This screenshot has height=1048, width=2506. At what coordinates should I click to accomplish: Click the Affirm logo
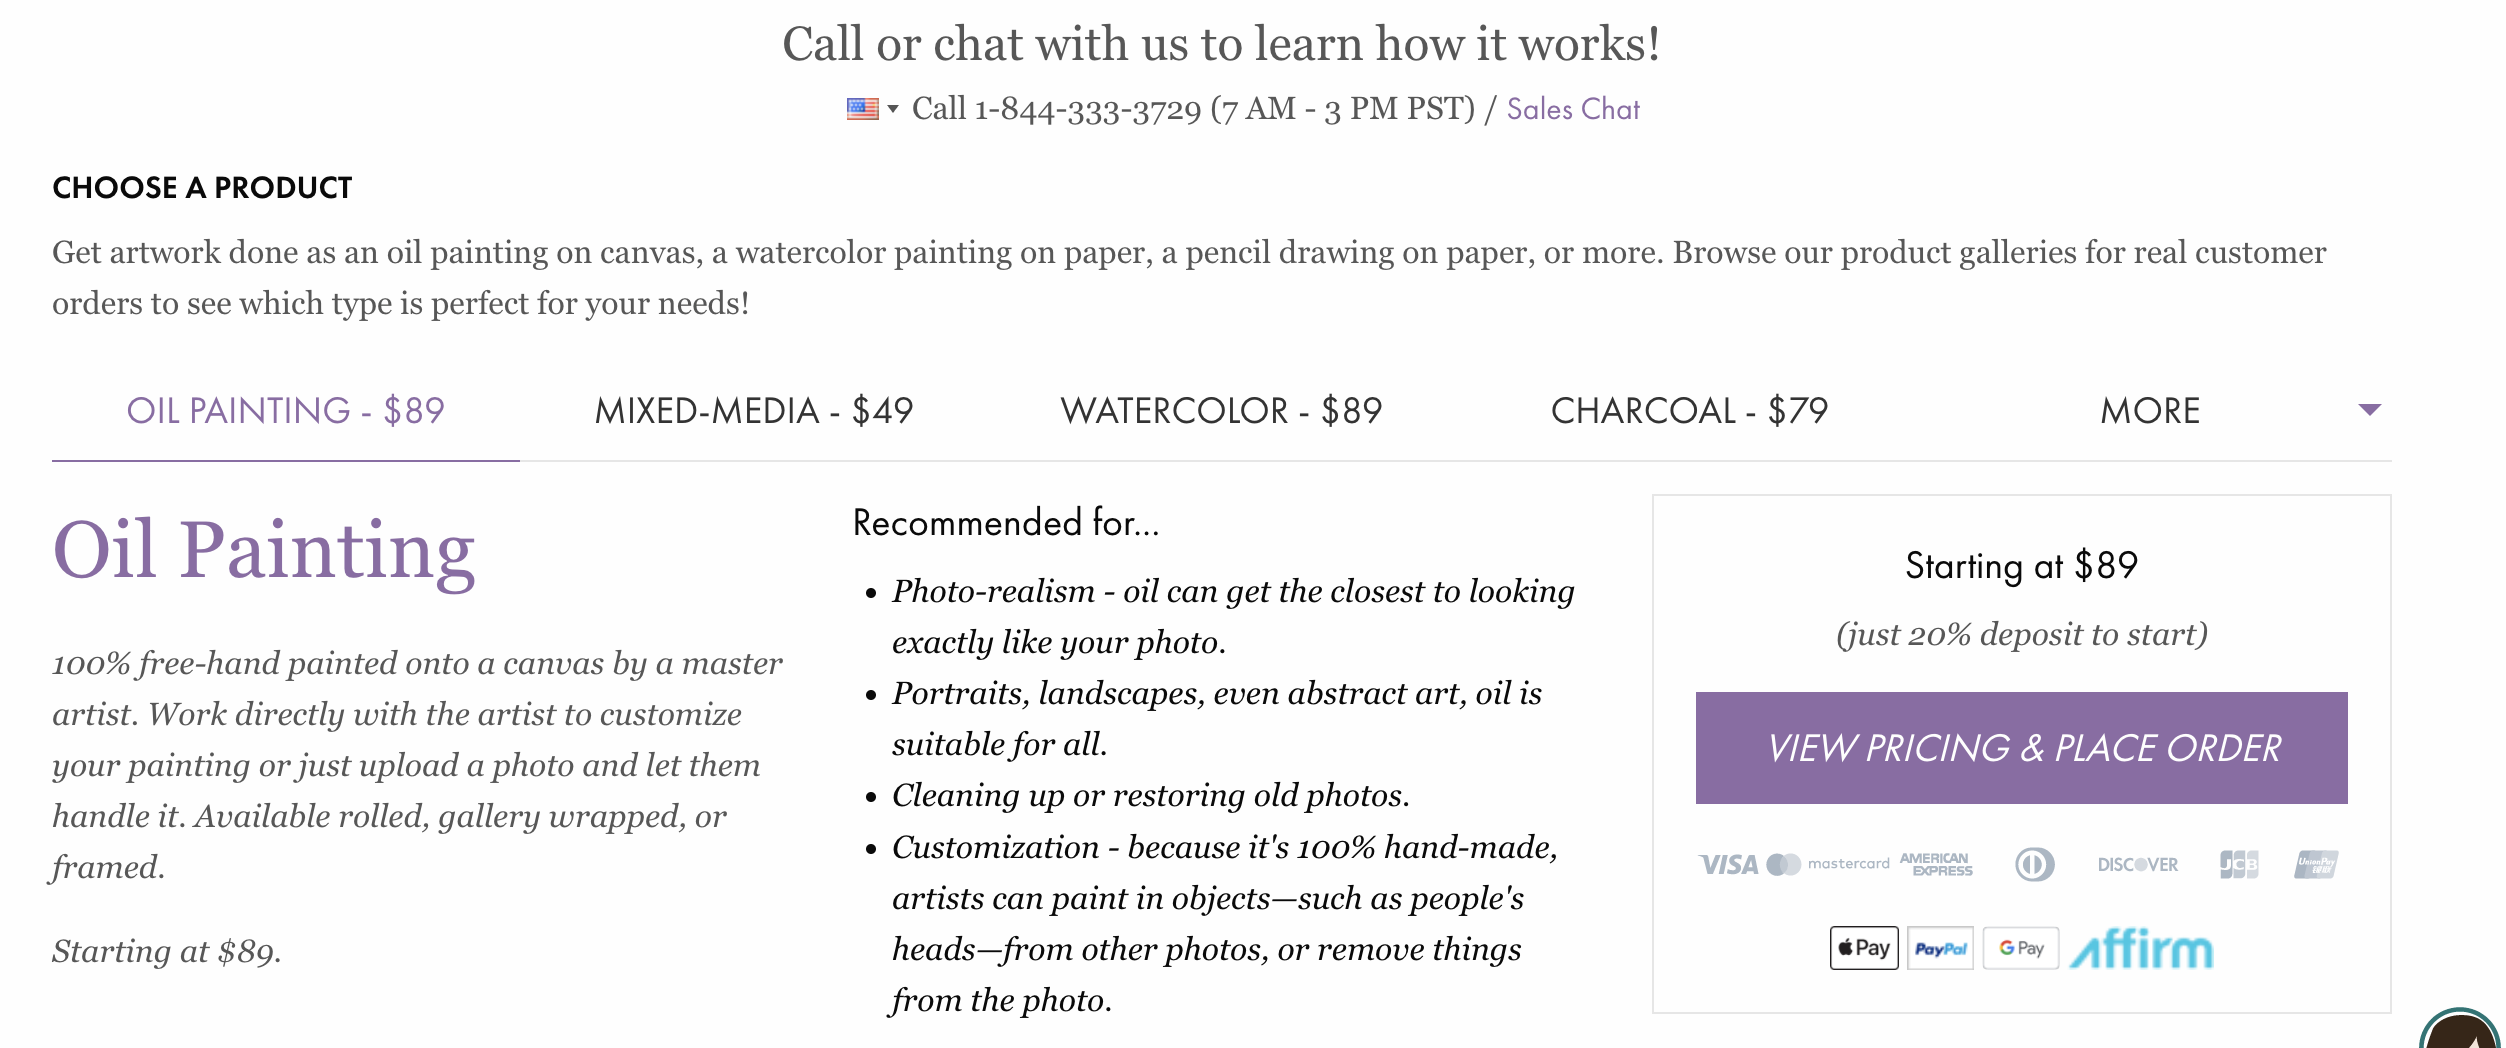2141,948
